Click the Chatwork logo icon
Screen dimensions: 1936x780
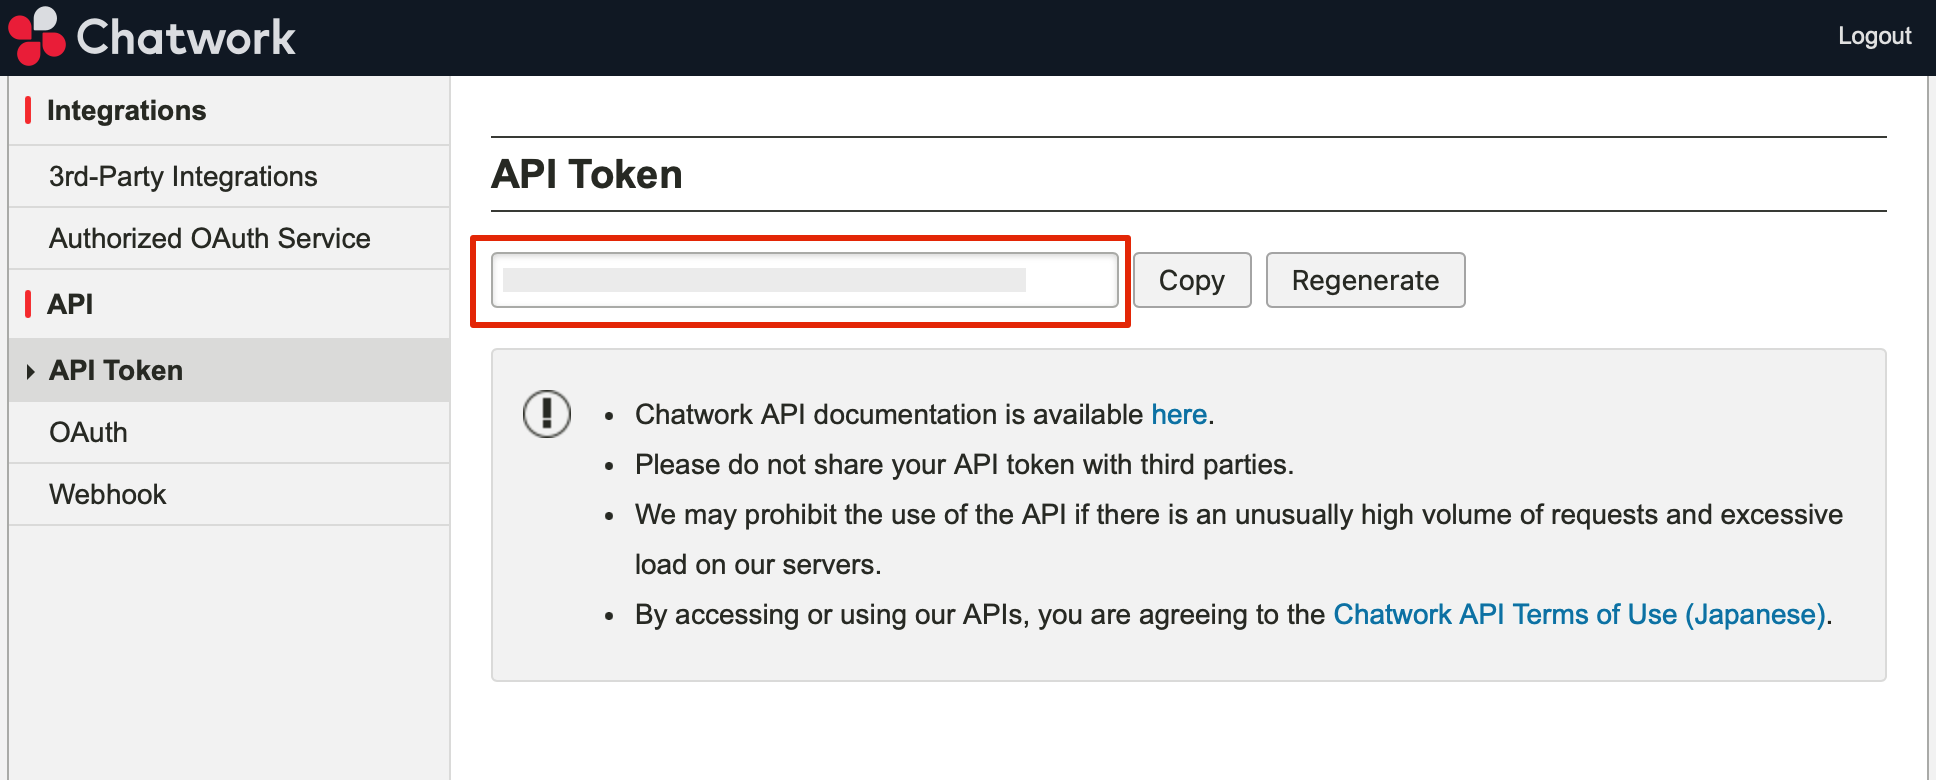click(x=37, y=35)
